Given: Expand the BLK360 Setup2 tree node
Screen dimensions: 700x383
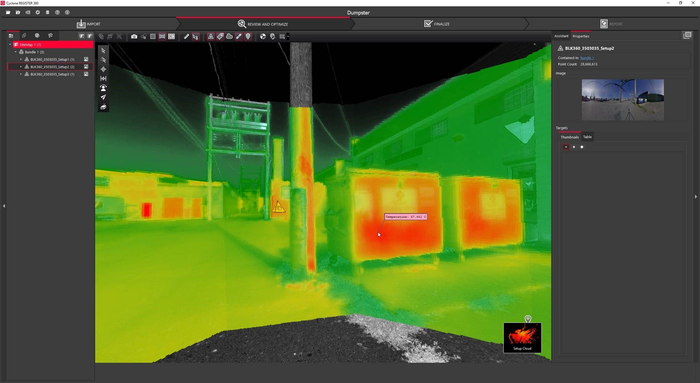Looking at the screenshot, I should pos(21,67).
